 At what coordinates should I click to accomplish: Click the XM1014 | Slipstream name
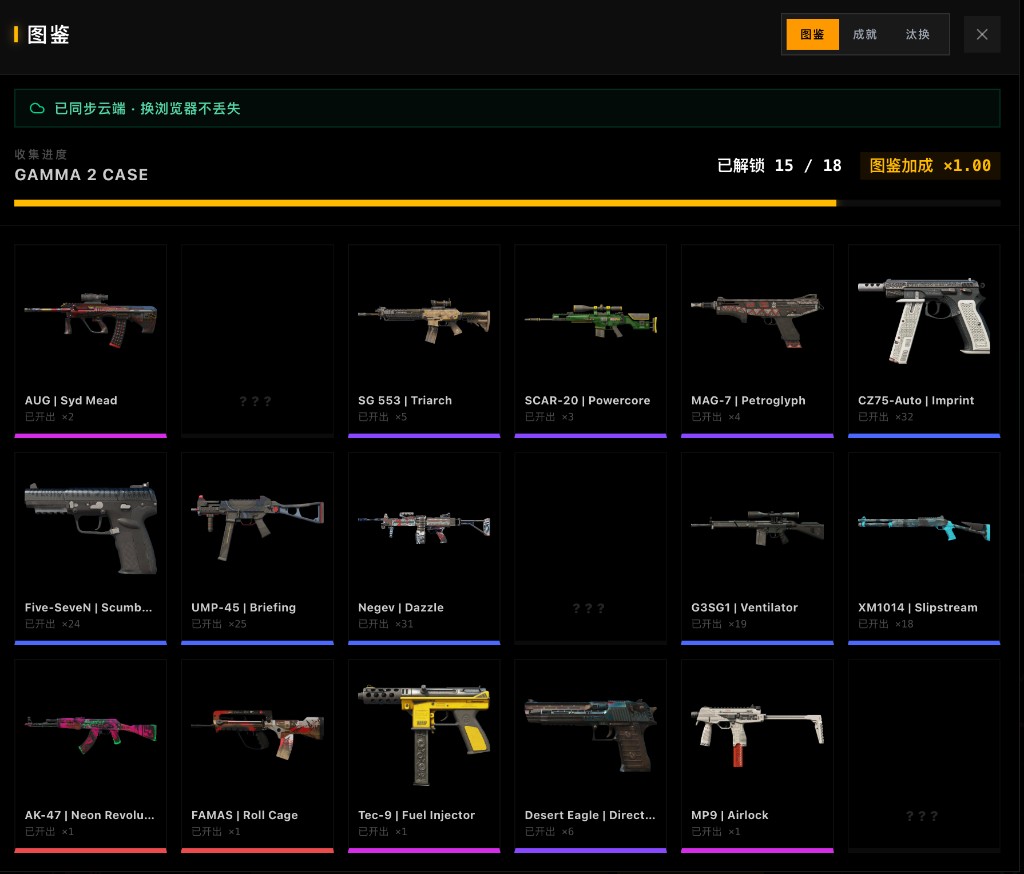pyautogui.click(x=917, y=607)
